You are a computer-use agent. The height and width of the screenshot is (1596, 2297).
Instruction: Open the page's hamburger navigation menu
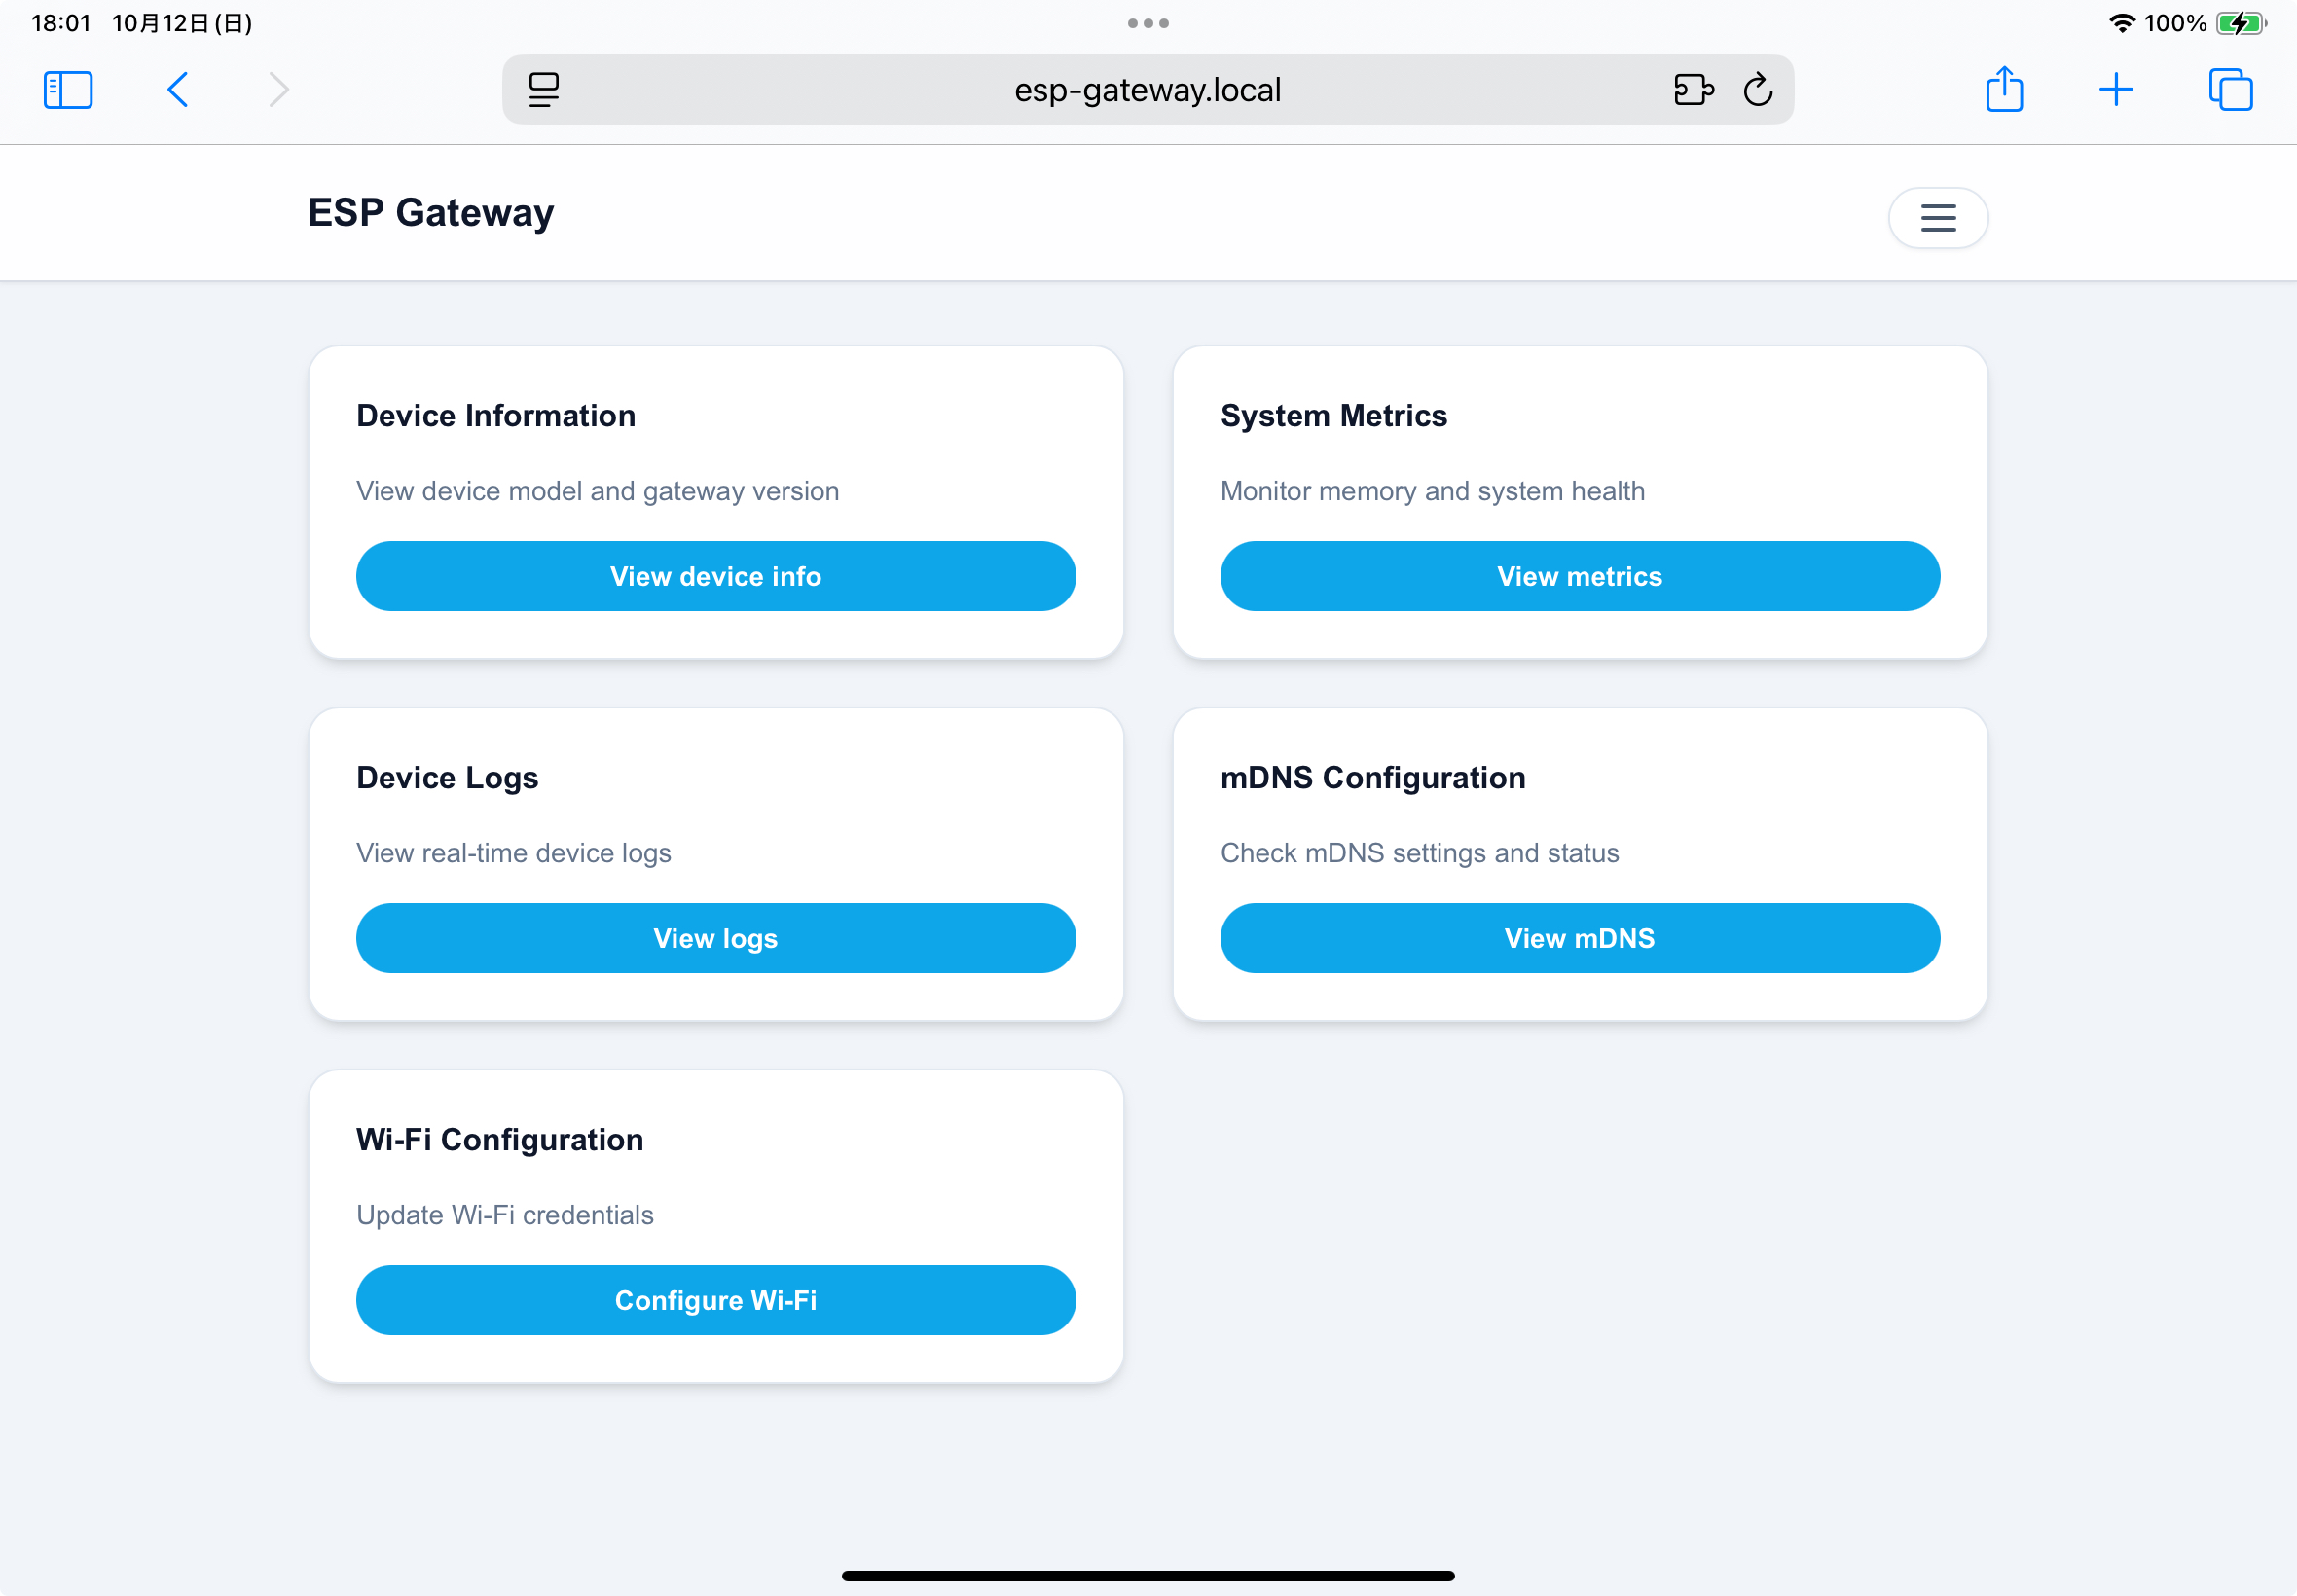point(1938,217)
